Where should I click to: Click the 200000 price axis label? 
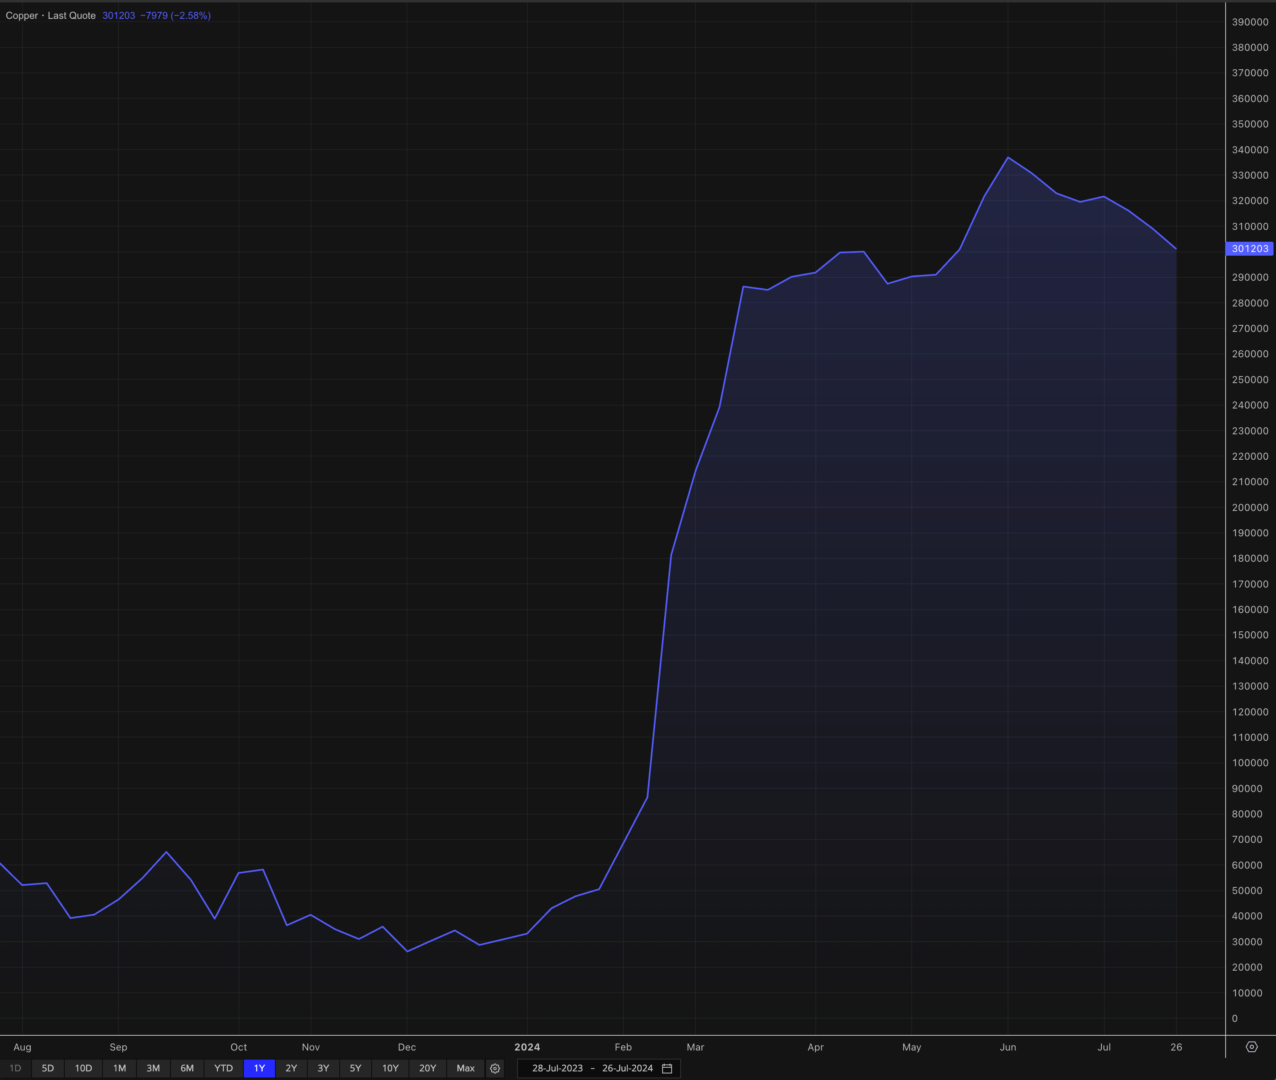[1250, 508]
